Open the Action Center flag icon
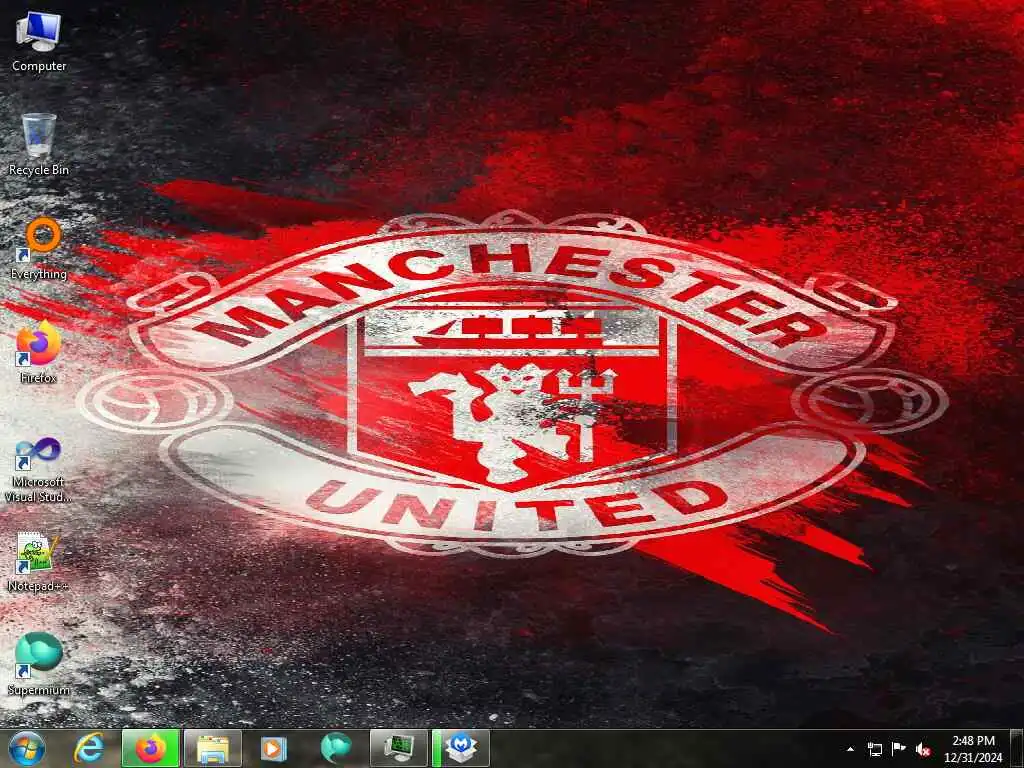The width and height of the screenshot is (1024, 768). [899, 750]
